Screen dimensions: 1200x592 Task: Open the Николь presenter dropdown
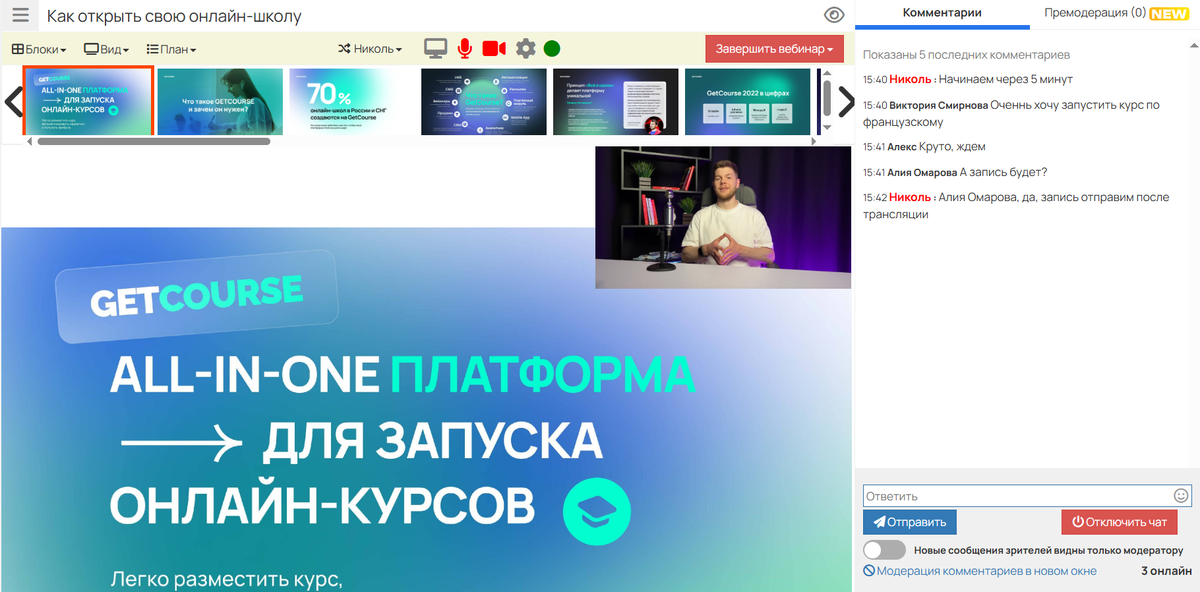pyautogui.click(x=370, y=49)
